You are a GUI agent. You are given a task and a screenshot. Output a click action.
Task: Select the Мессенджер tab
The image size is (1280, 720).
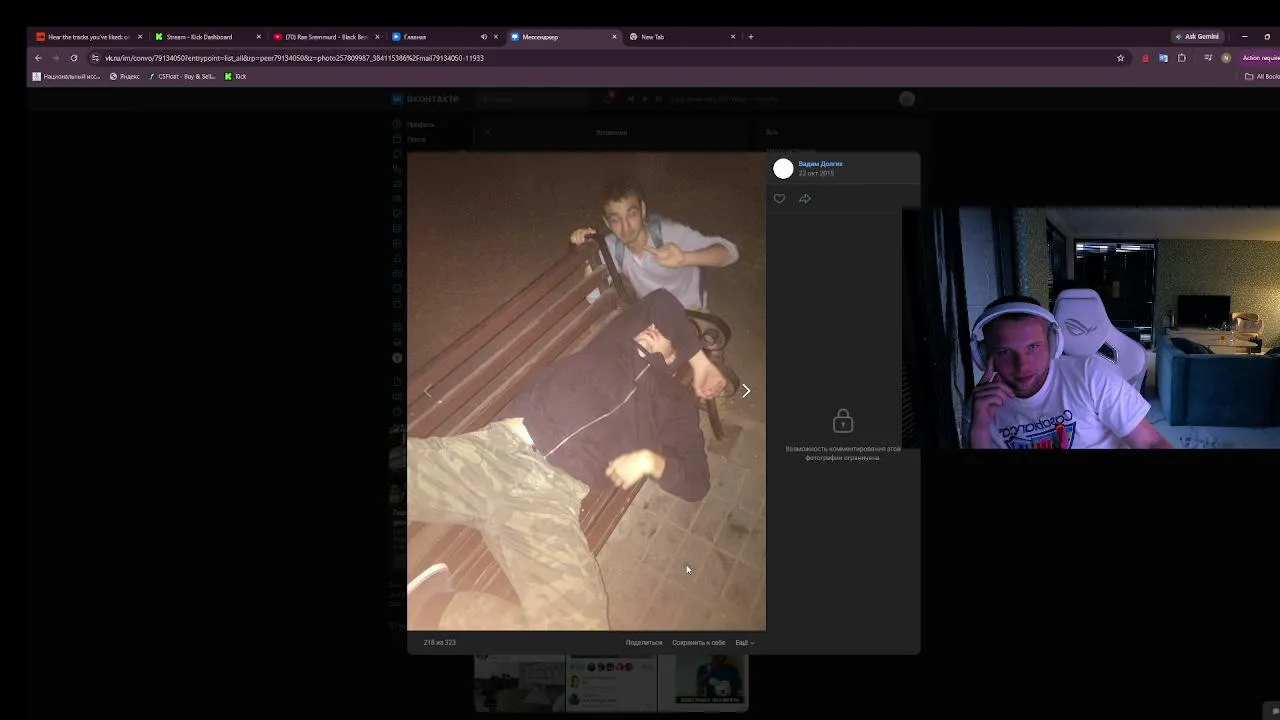point(563,37)
